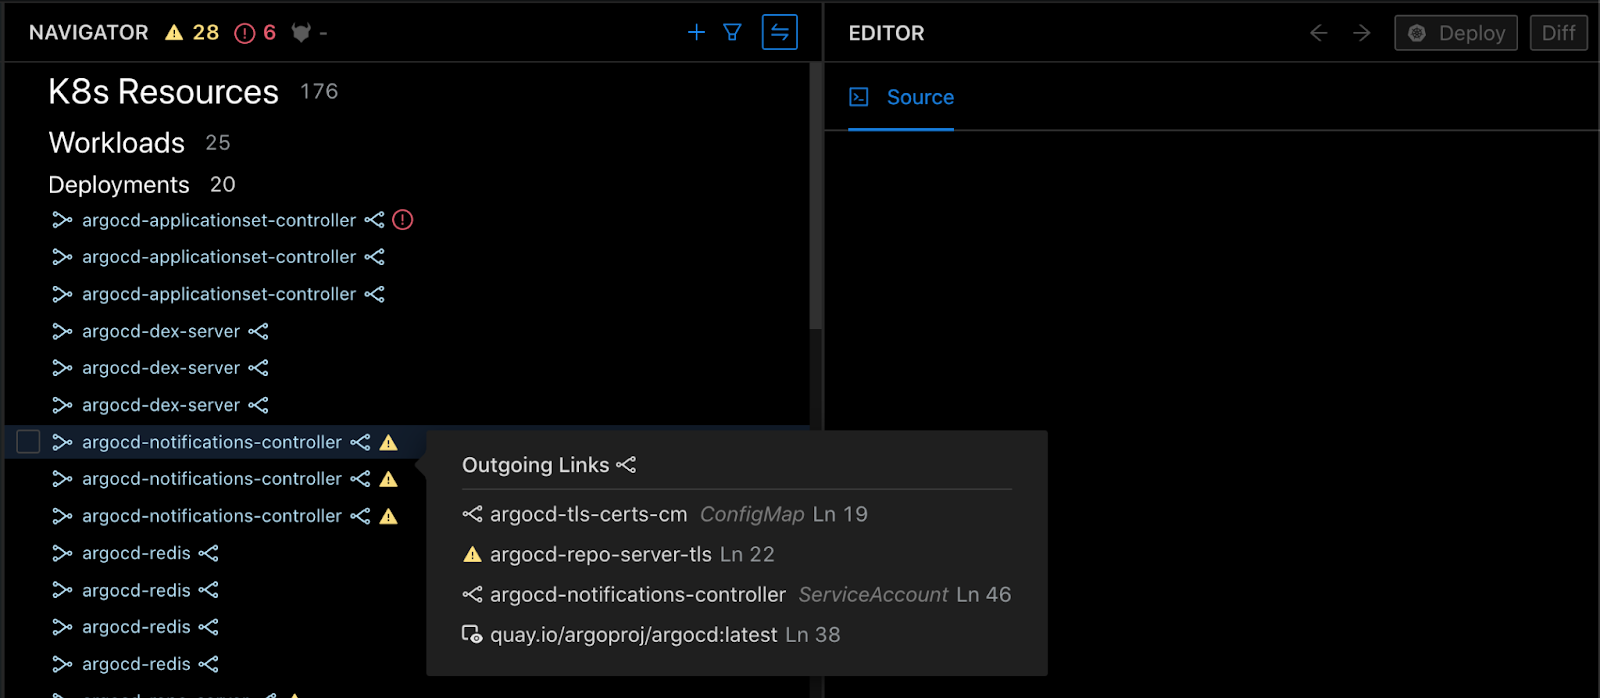This screenshot has height=698, width=1600.
Task: Click the Deployments count 20
Action: 223,185
